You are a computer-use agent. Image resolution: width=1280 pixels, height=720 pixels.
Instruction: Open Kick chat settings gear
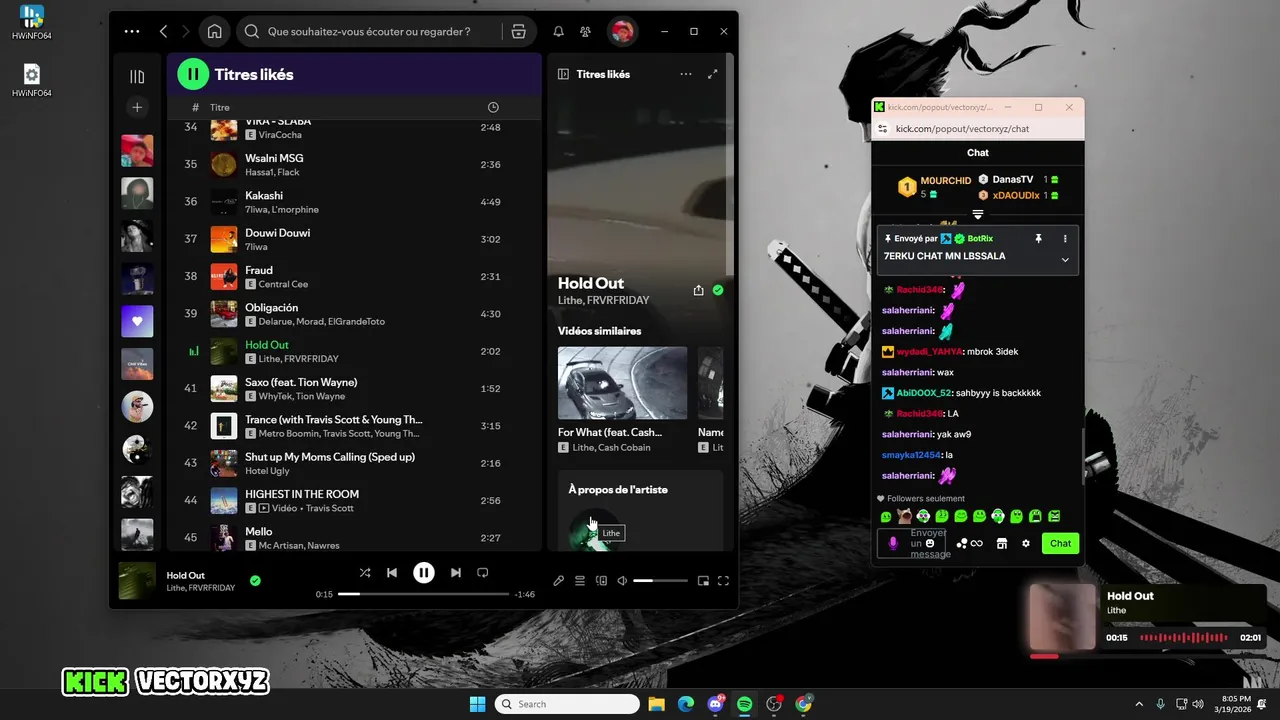click(x=1025, y=543)
